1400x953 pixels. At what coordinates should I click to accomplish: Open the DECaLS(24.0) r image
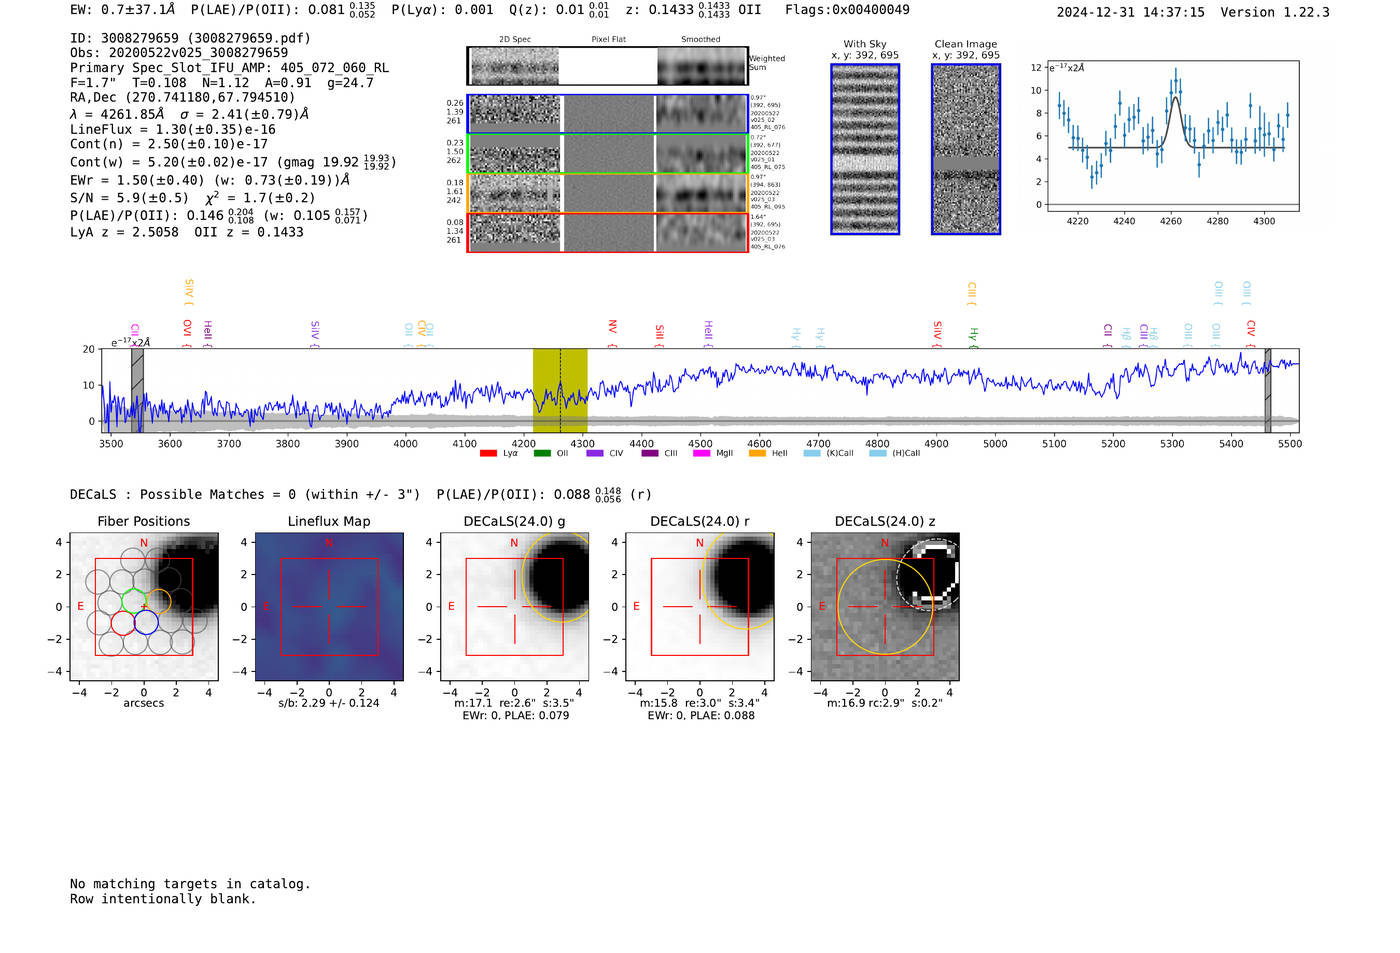pos(700,607)
